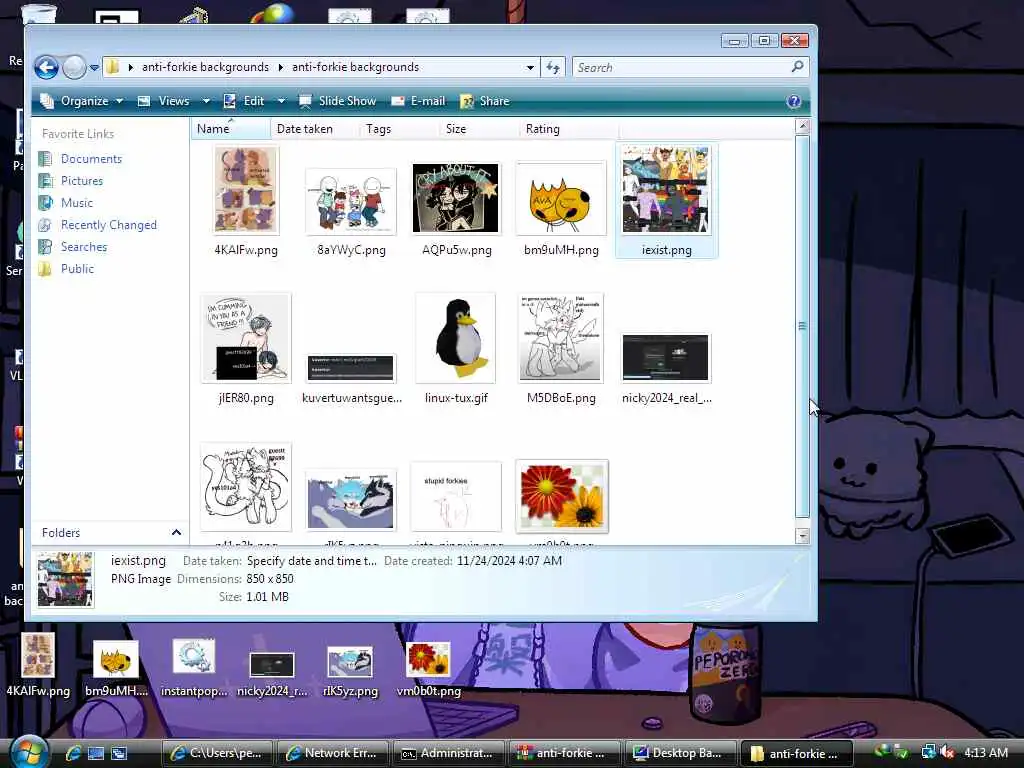Sort by the Tags column

[x=399, y=129]
